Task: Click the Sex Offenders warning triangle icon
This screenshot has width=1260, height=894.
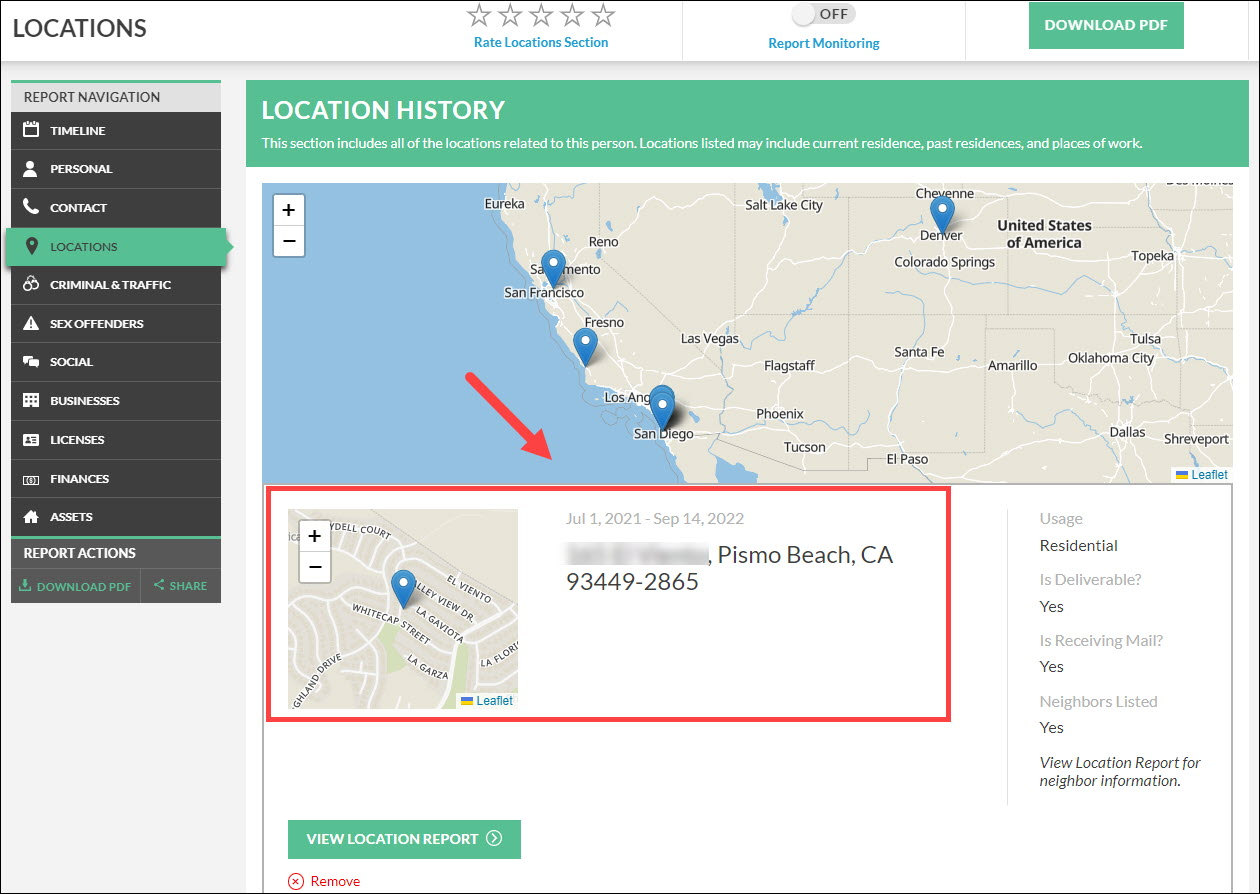Action: (x=31, y=323)
